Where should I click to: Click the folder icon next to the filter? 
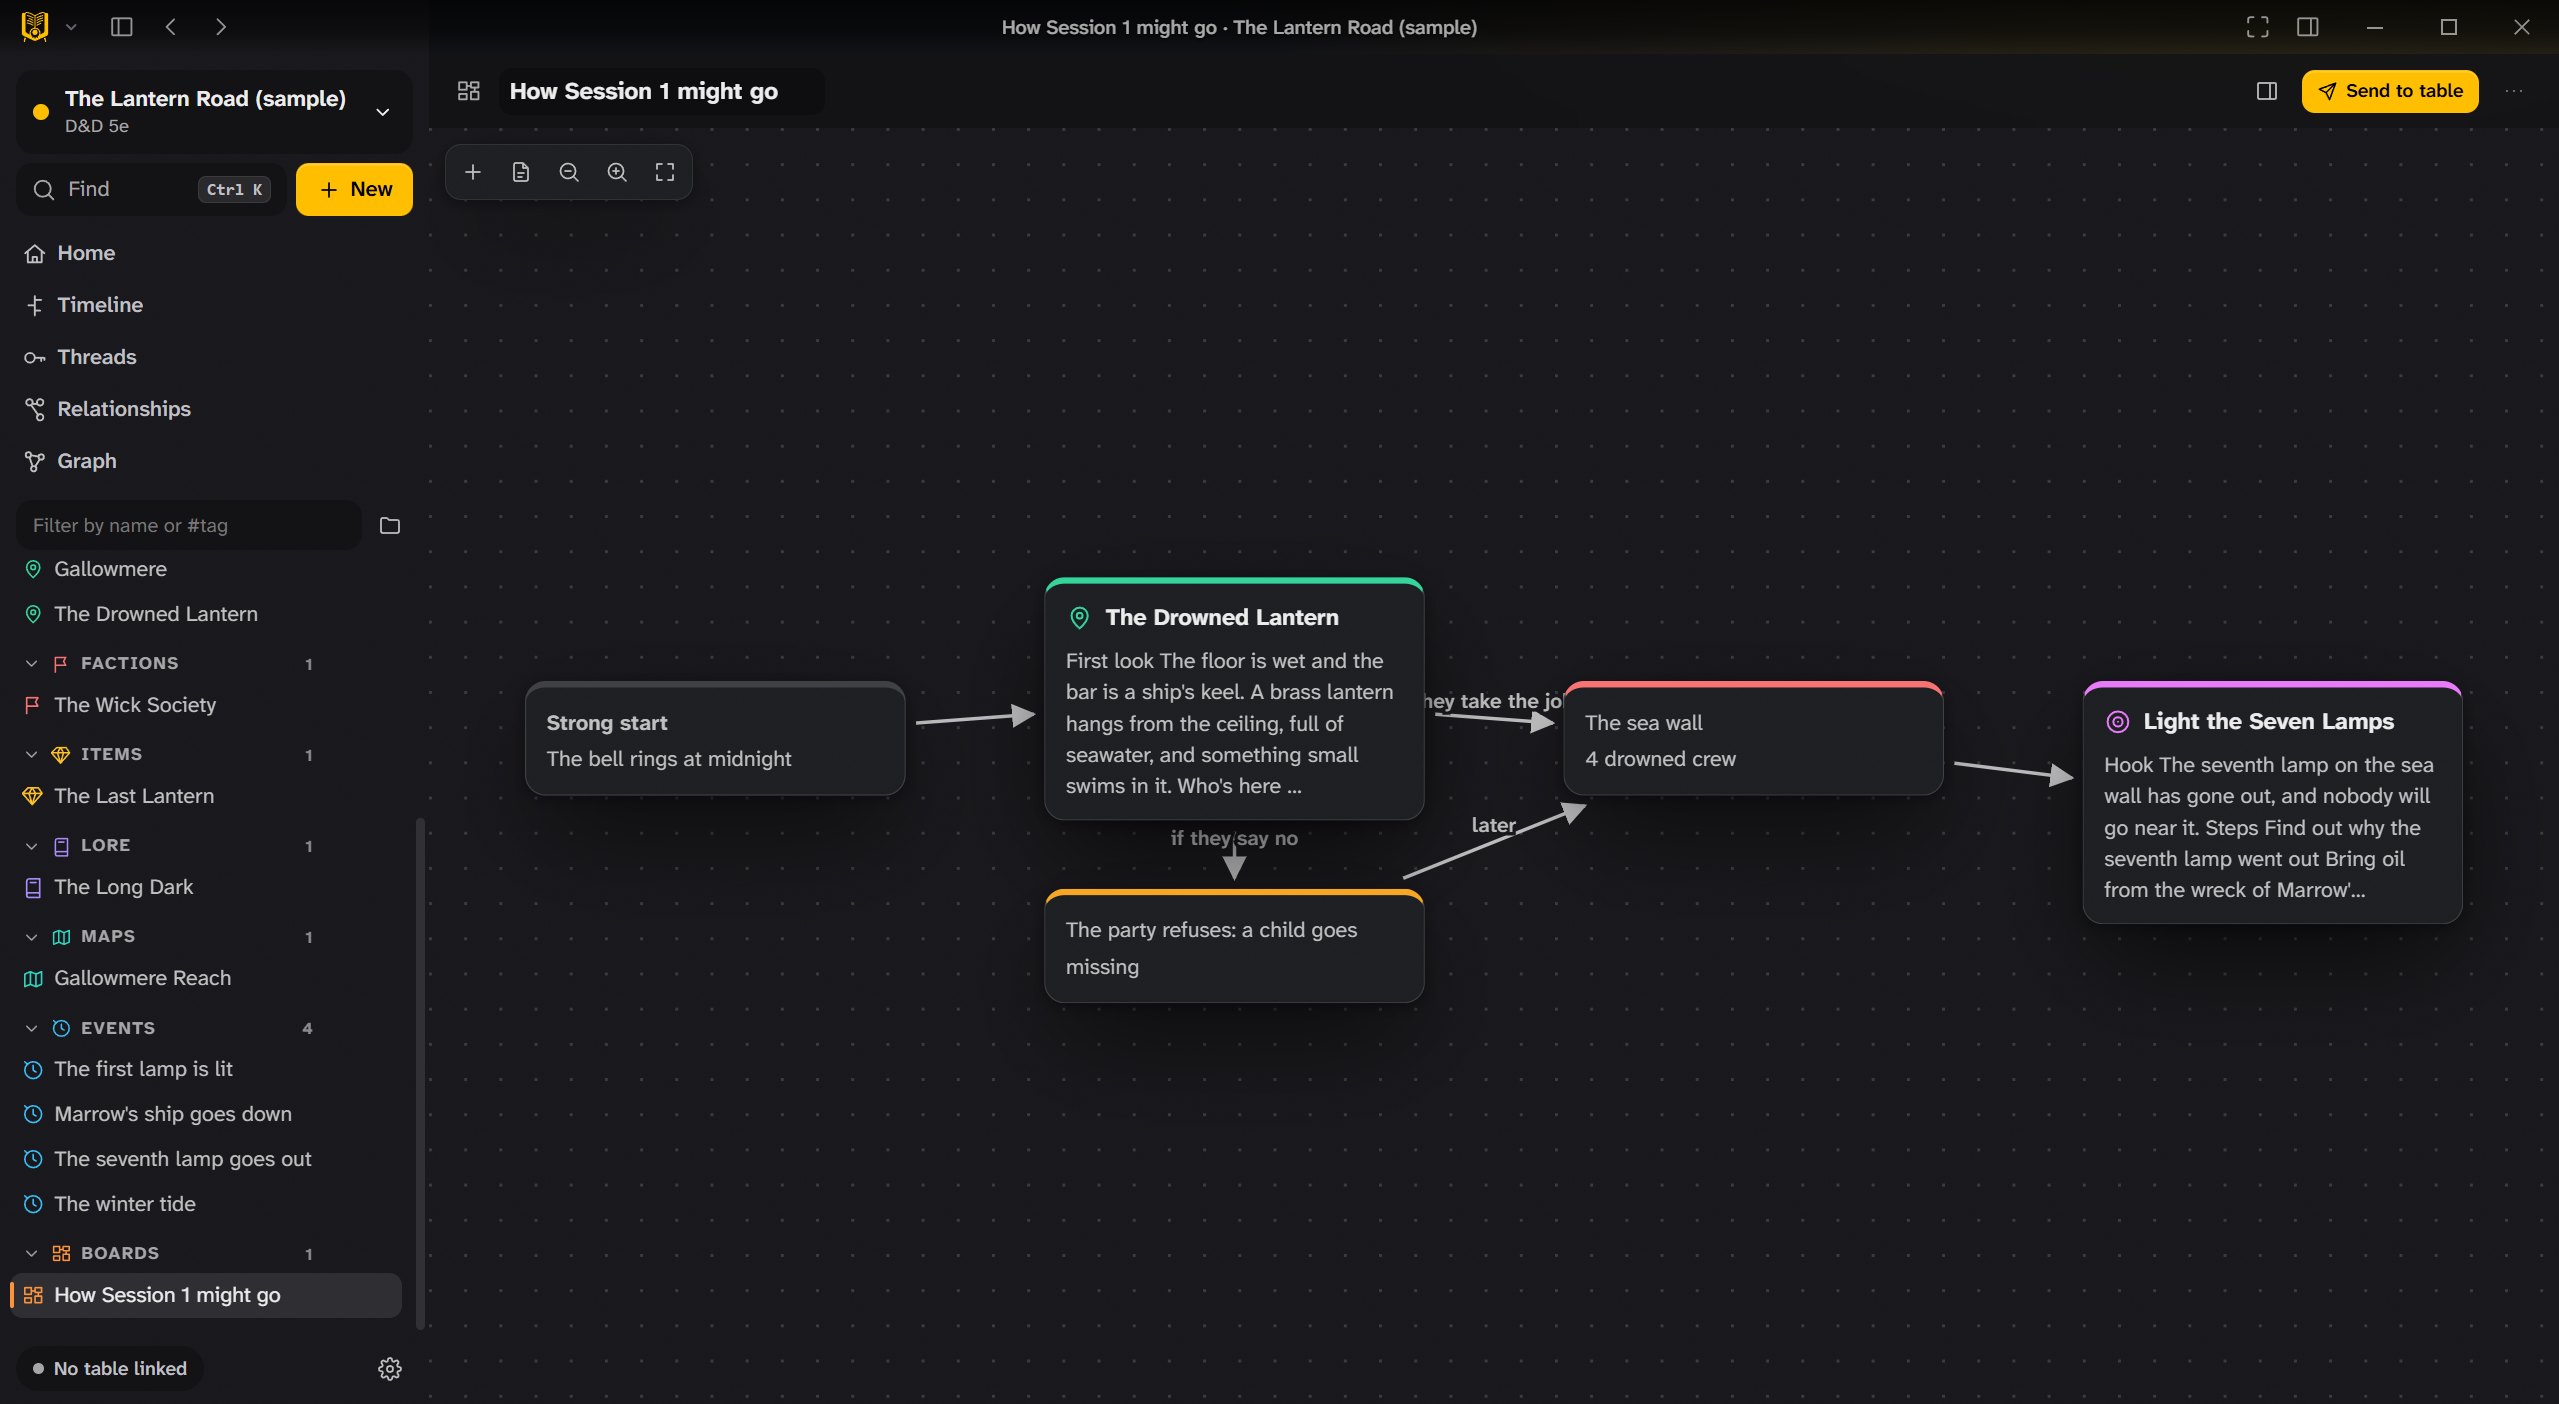(x=390, y=525)
